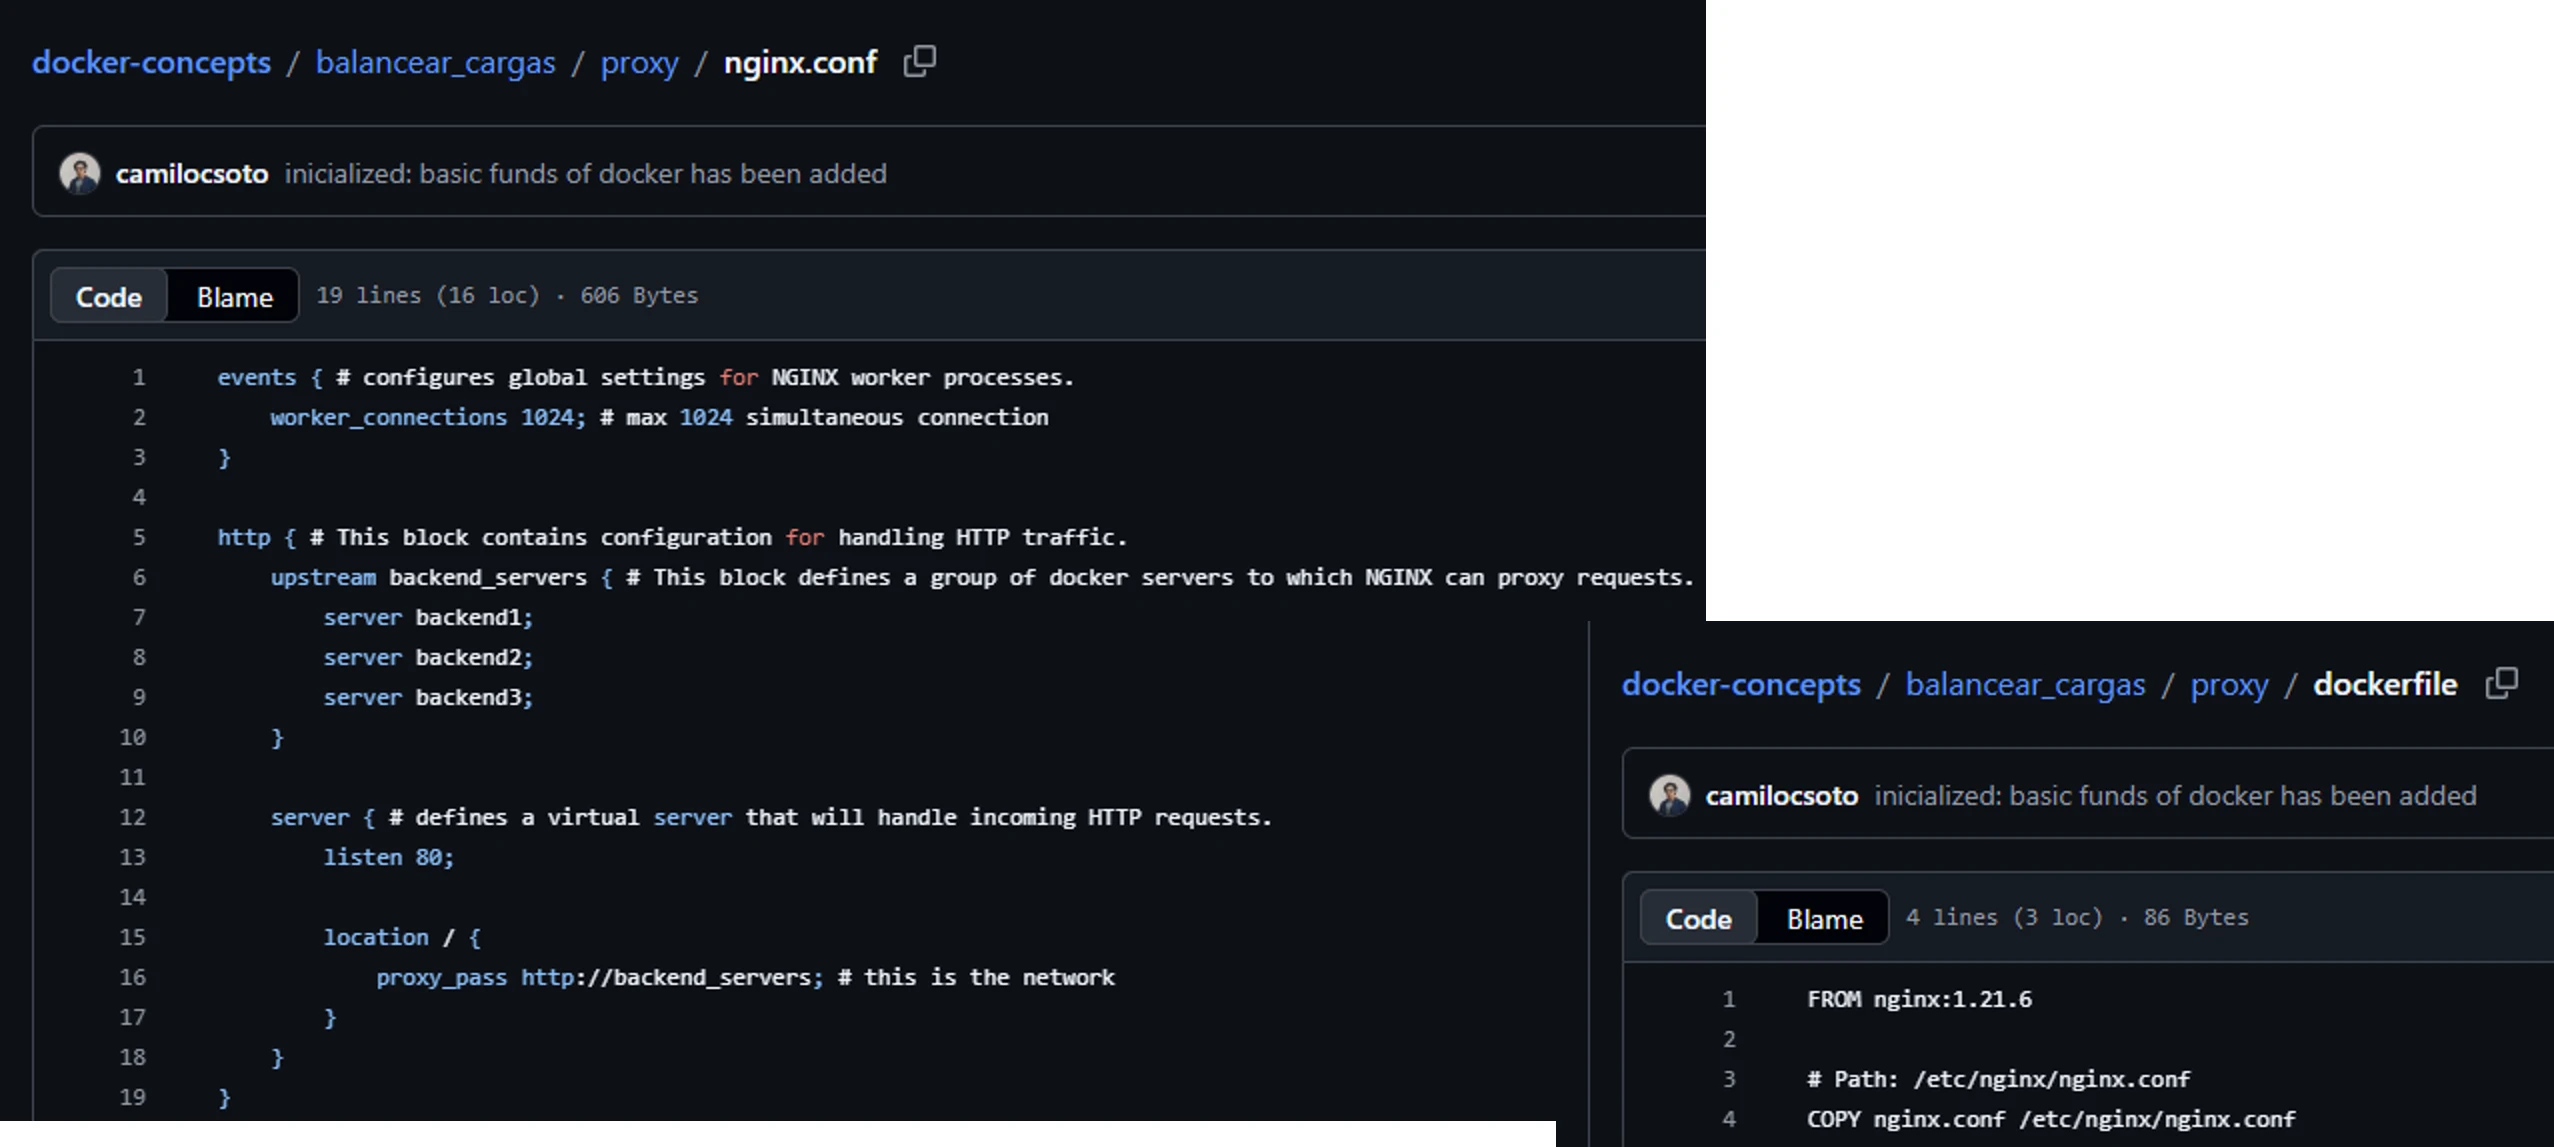
Task: Select line number 19 of nginx.conf
Action: coord(133,1097)
